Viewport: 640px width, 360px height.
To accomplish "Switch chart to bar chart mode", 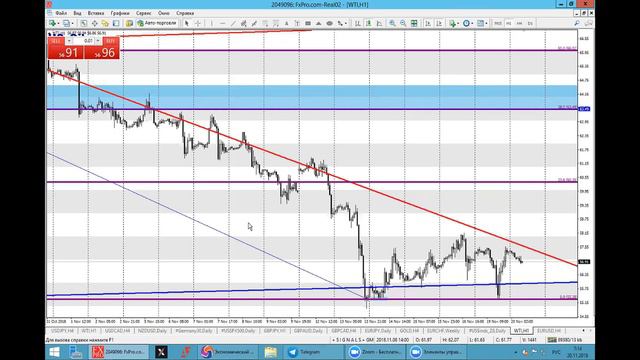I will click(358, 23).
